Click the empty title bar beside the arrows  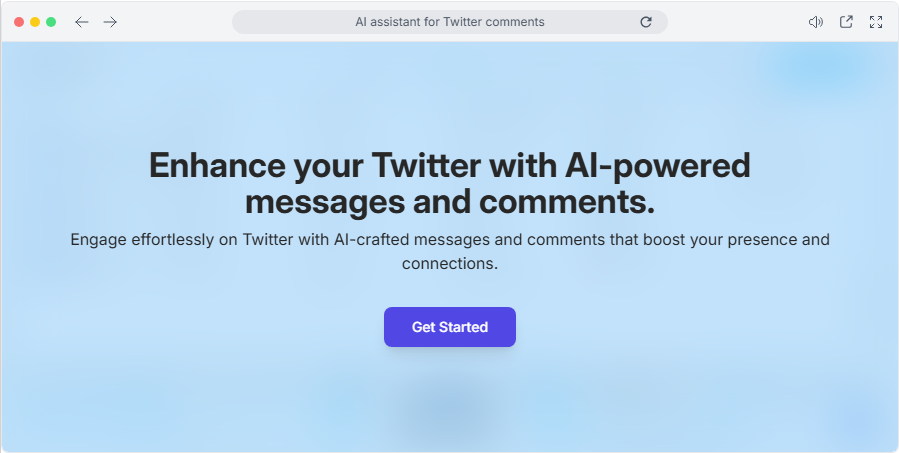(x=172, y=22)
